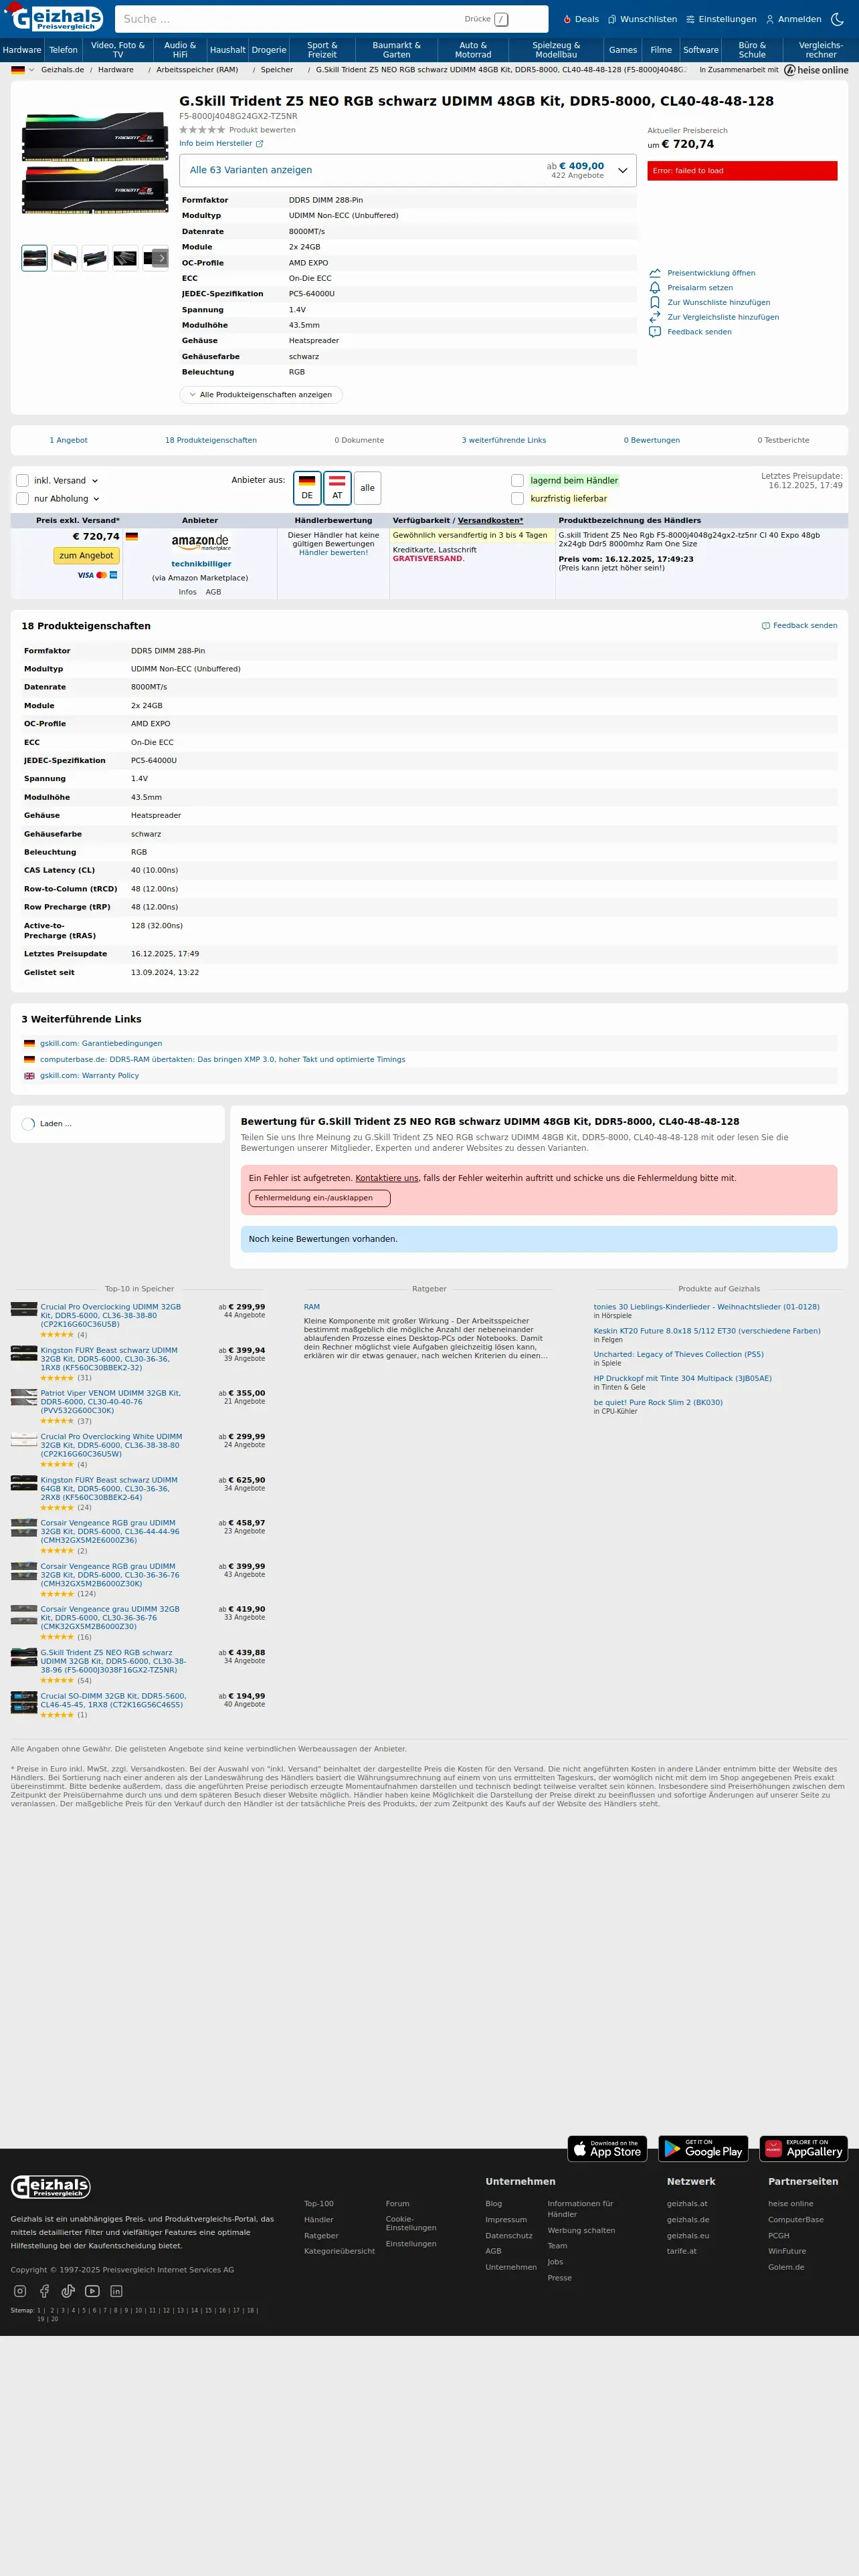Toggle the AT country filter

(x=337, y=488)
